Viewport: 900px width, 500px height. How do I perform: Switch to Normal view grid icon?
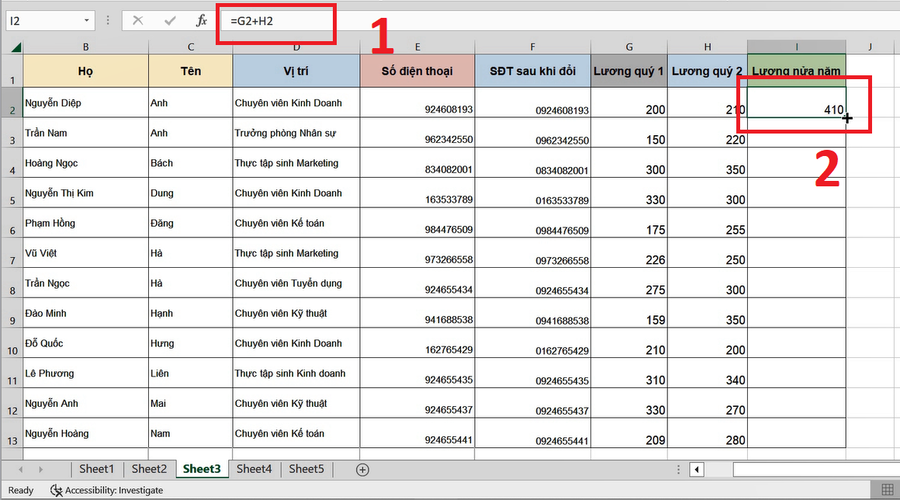click(x=887, y=490)
